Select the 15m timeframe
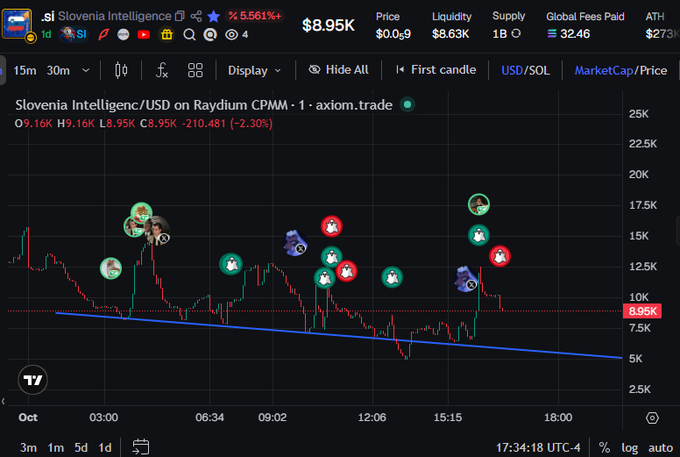 pyautogui.click(x=25, y=70)
